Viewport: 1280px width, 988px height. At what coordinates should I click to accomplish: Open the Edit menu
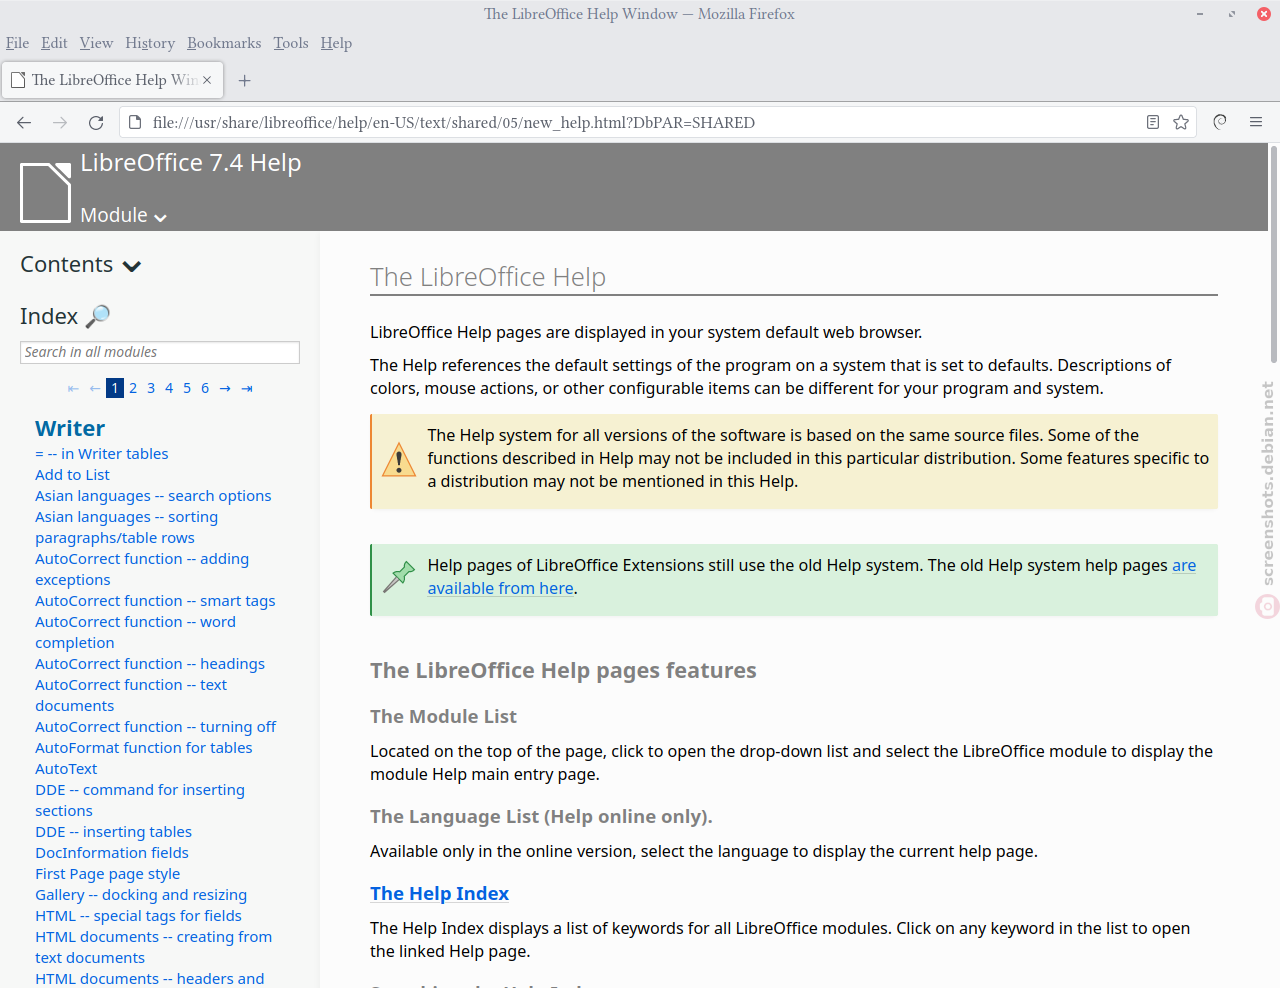click(54, 43)
